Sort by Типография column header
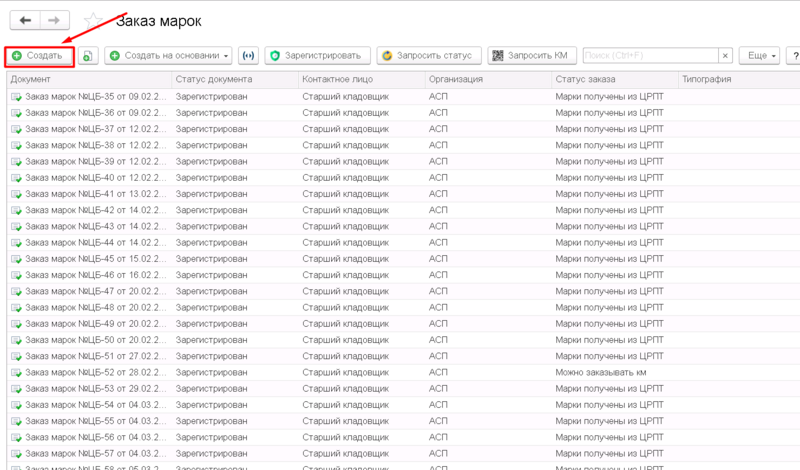Viewport: 800px width, 470px height. 739,80
